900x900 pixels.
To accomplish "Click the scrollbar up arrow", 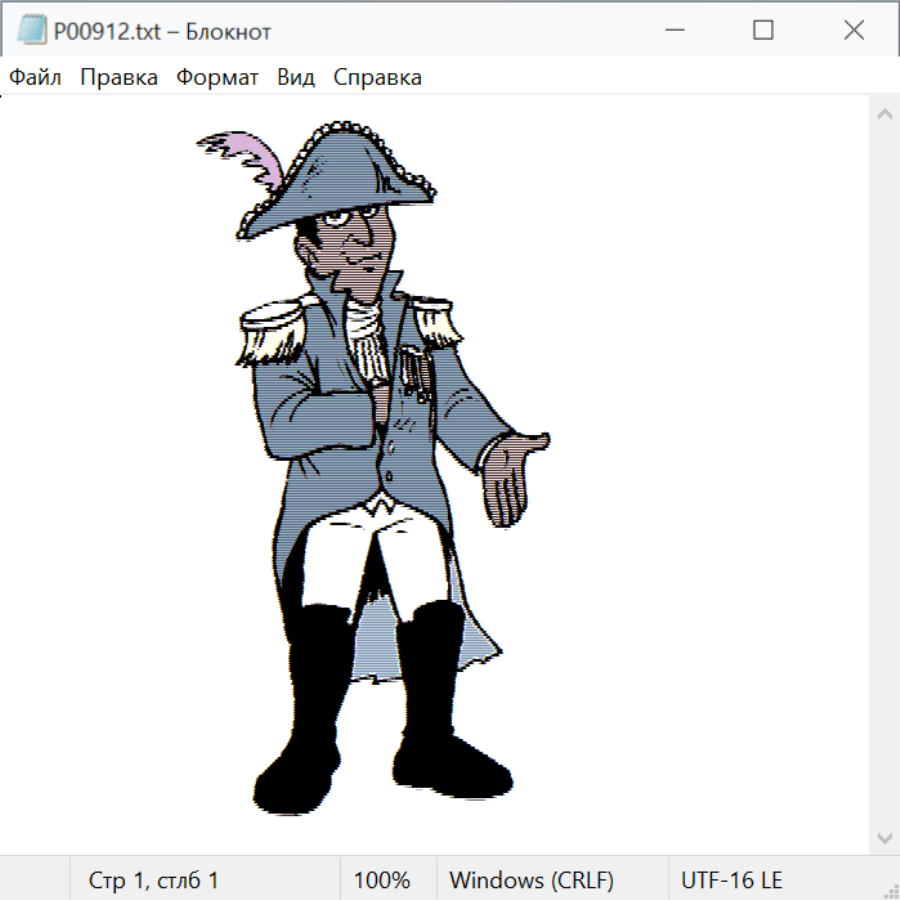I will click(884, 114).
